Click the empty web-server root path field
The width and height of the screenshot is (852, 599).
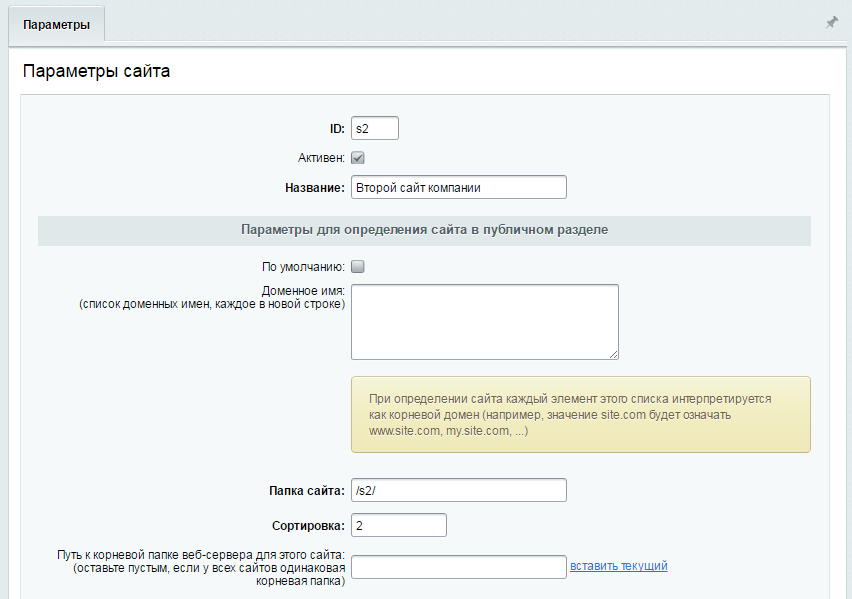pos(459,567)
